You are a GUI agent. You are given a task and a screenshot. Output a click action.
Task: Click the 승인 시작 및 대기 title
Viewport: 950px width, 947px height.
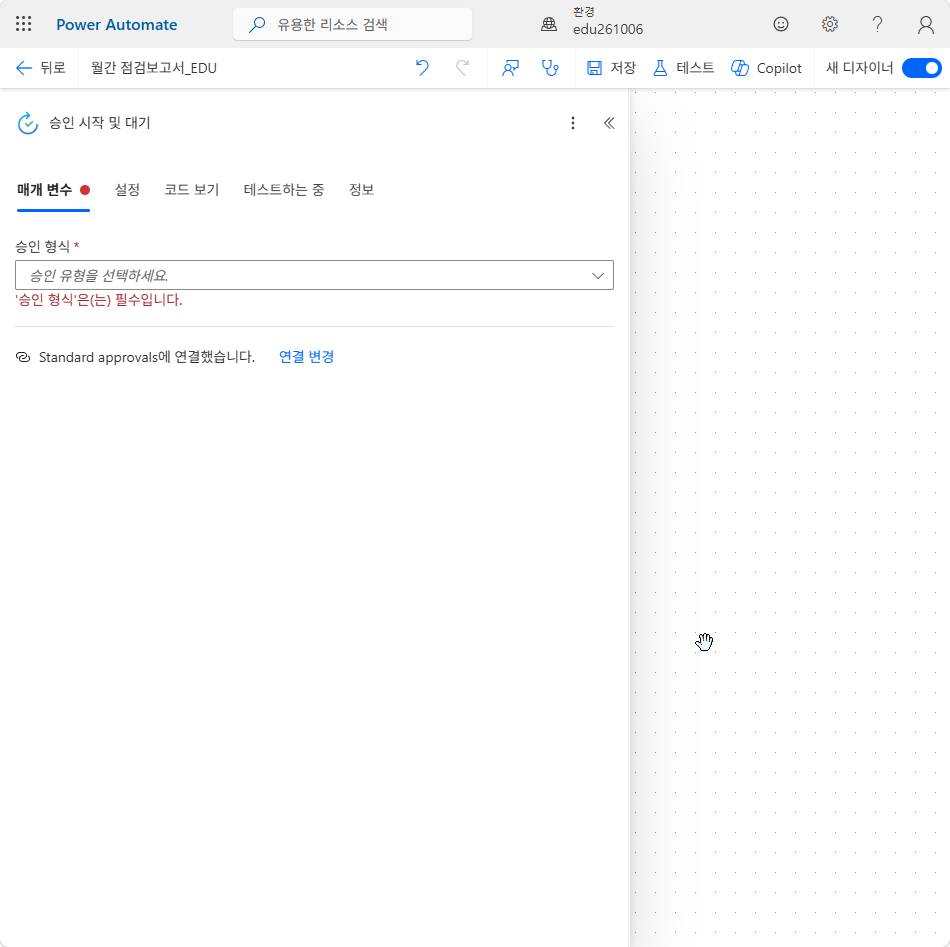pos(99,123)
